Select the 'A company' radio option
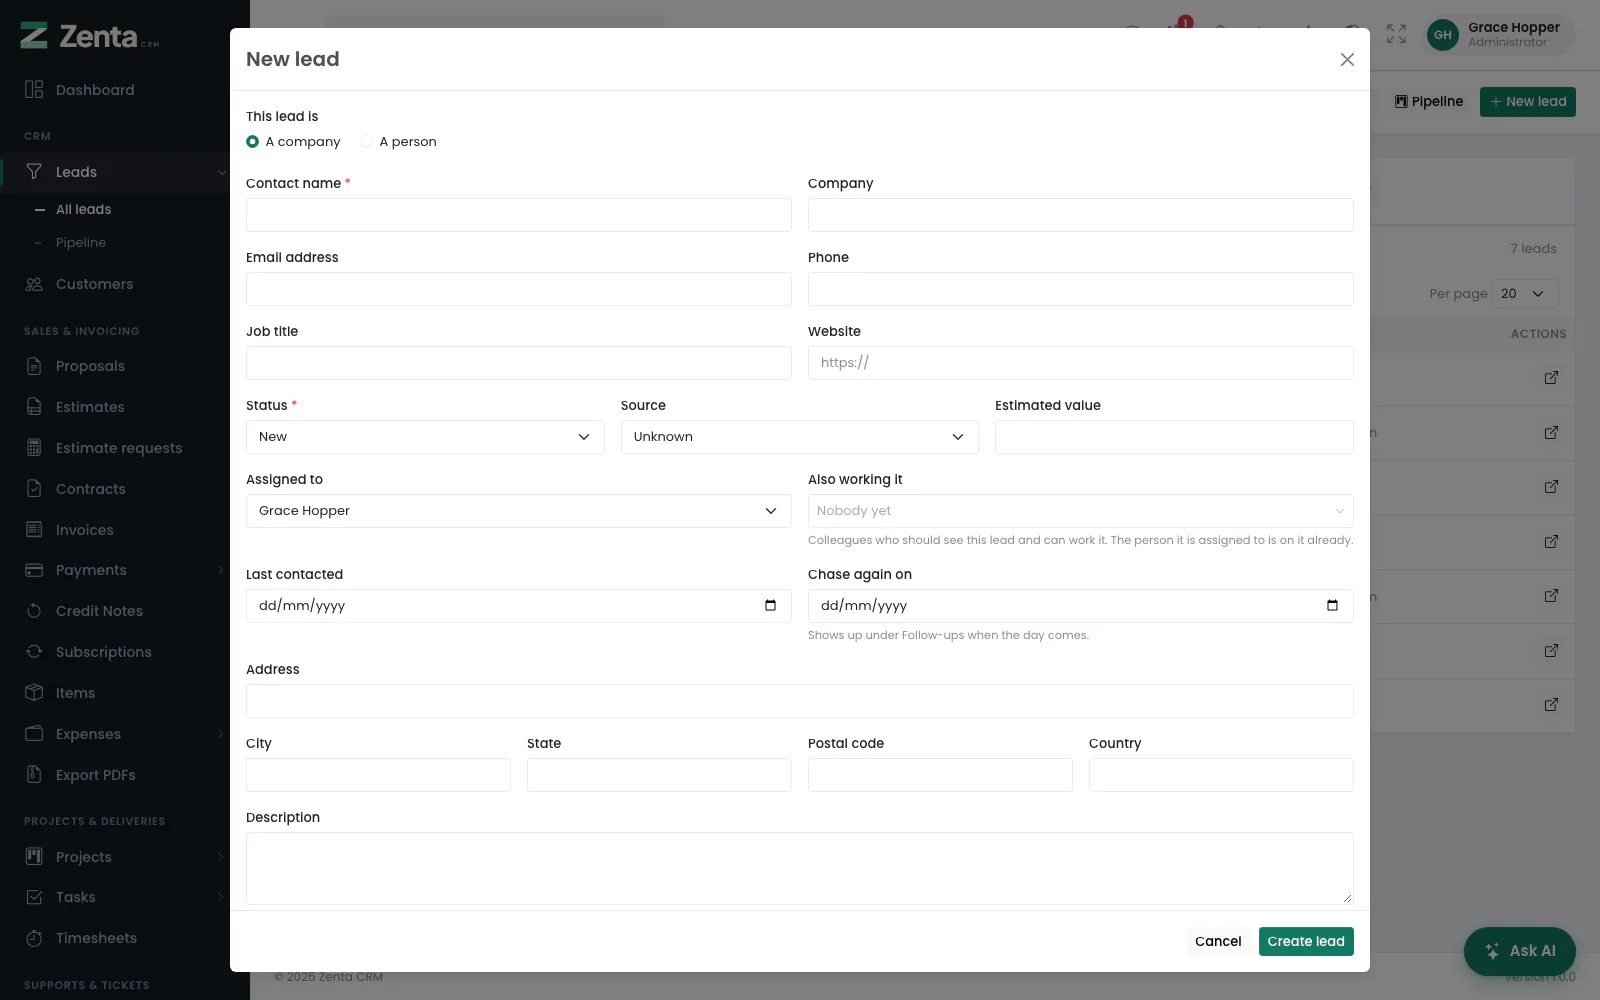1600x1000 pixels. pyautogui.click(x=252, y=142)
